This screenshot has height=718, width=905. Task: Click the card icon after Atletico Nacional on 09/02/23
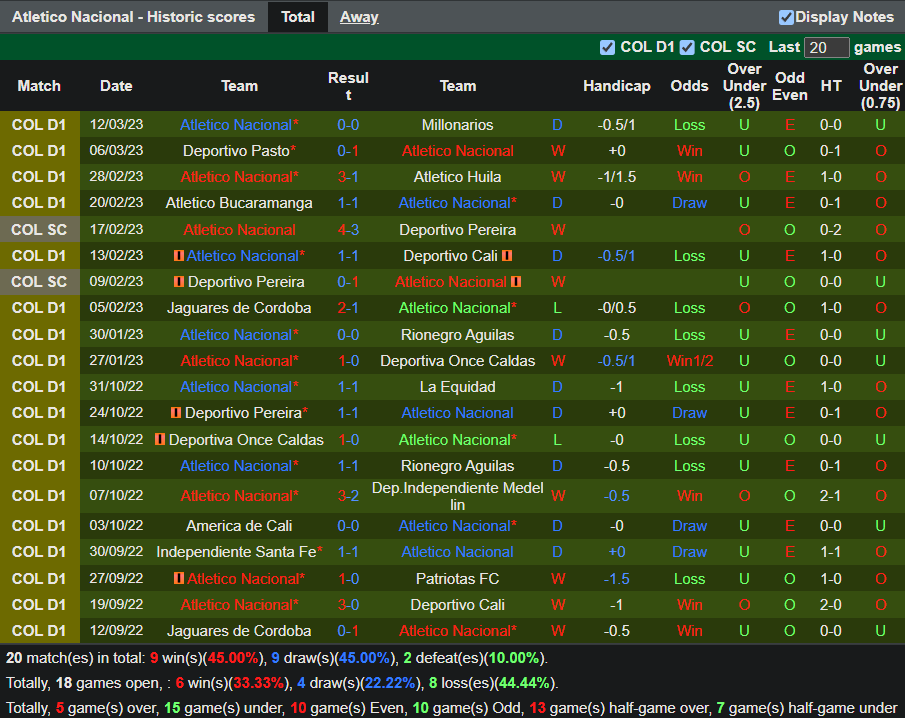516,282
